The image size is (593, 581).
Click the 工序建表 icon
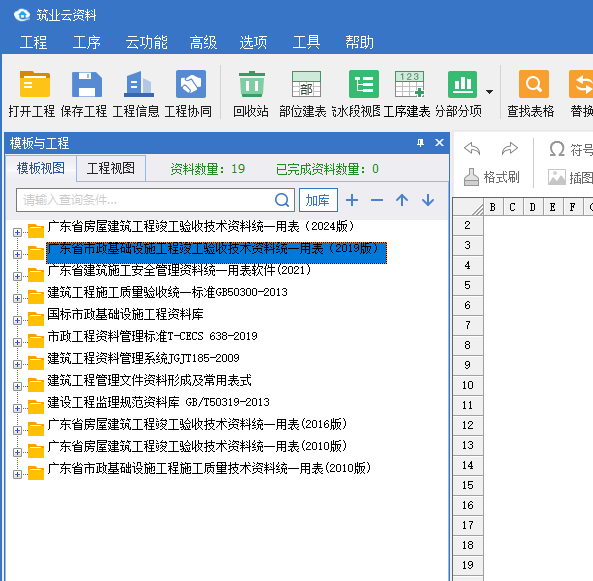[x=409, y=84]
